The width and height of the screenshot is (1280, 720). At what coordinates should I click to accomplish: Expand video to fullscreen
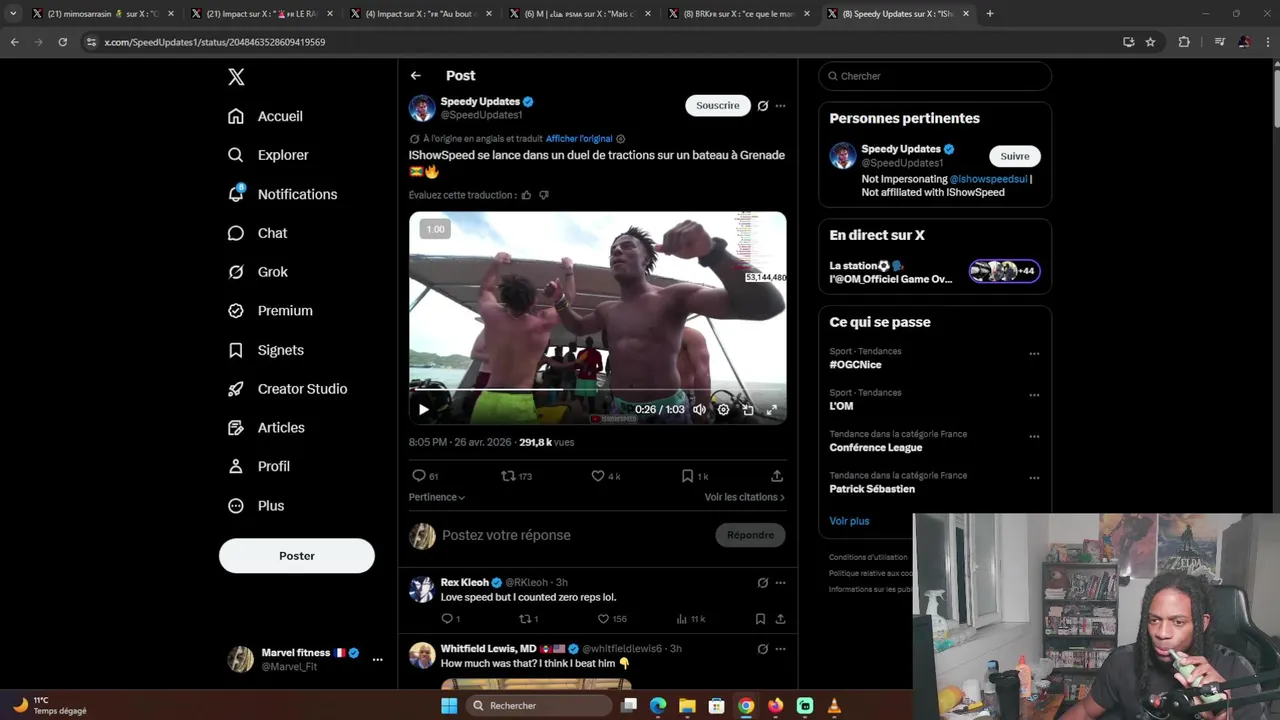click(x=772, y=409)
